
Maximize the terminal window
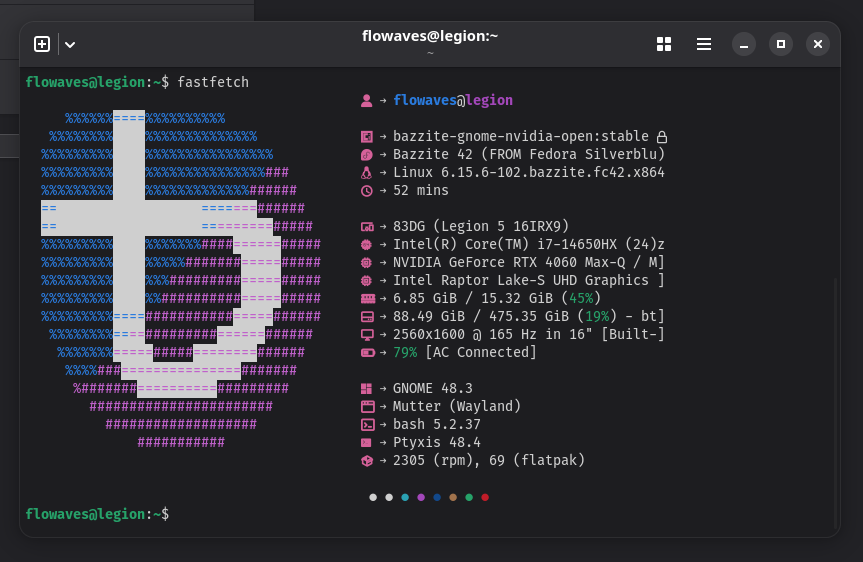click(780, 44)
